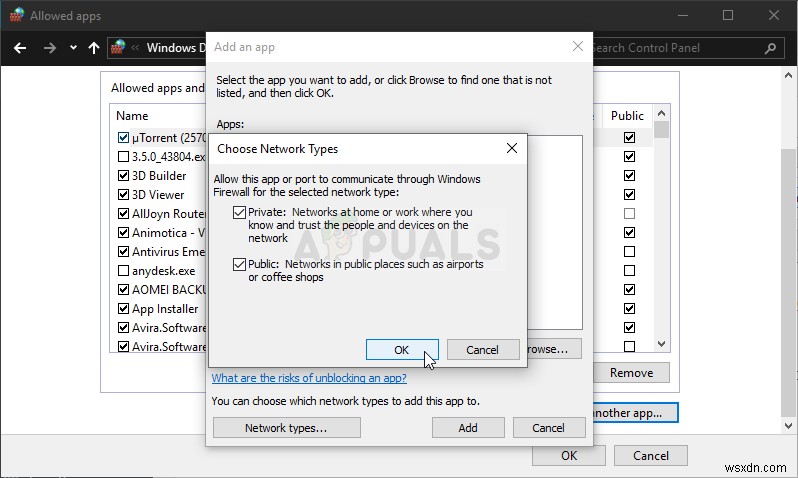Click the Remove button

pyautogui.click(x=632, y=373)
